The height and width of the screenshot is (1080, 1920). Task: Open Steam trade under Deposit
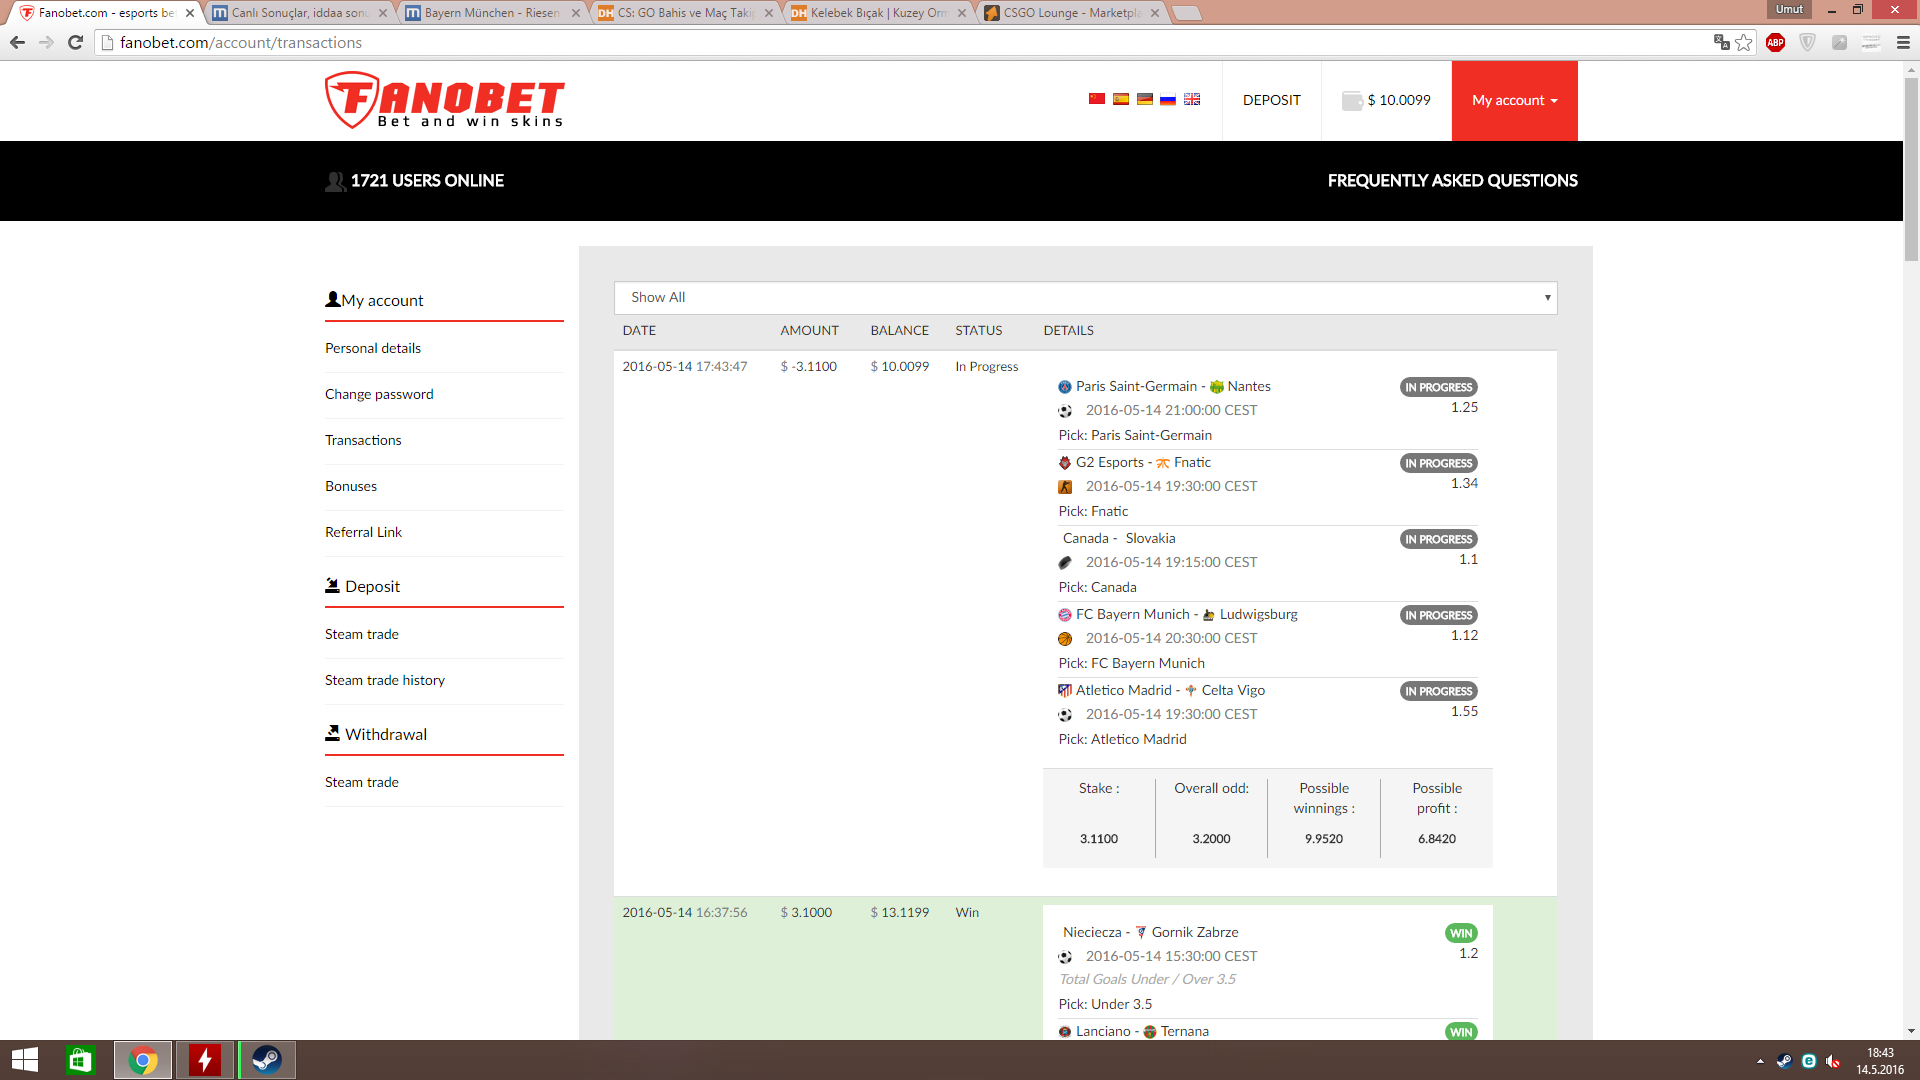click(x=362, y=635)
